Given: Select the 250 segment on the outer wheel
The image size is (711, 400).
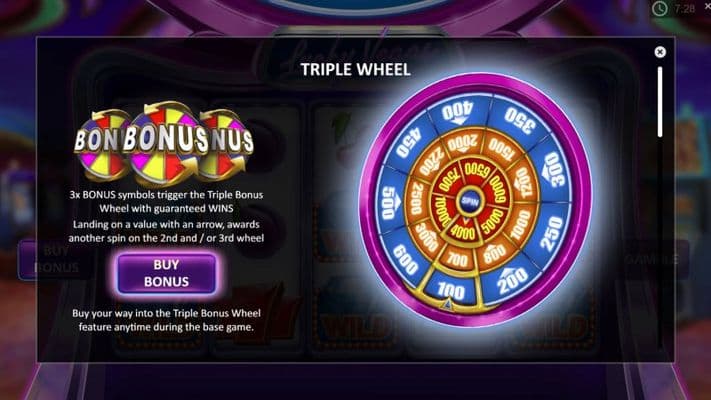Looking at the screenshot, I should (x=551, y=233).
